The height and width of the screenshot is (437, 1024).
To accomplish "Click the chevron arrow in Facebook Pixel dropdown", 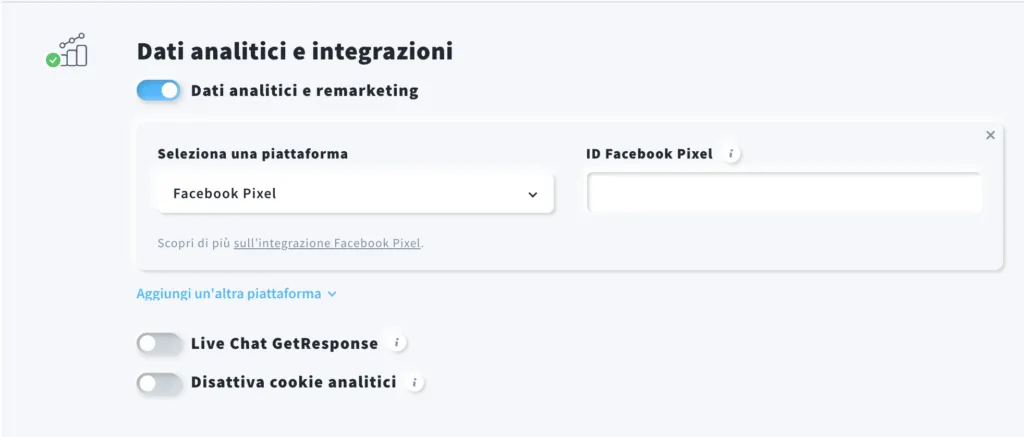I will click(533, 195).
